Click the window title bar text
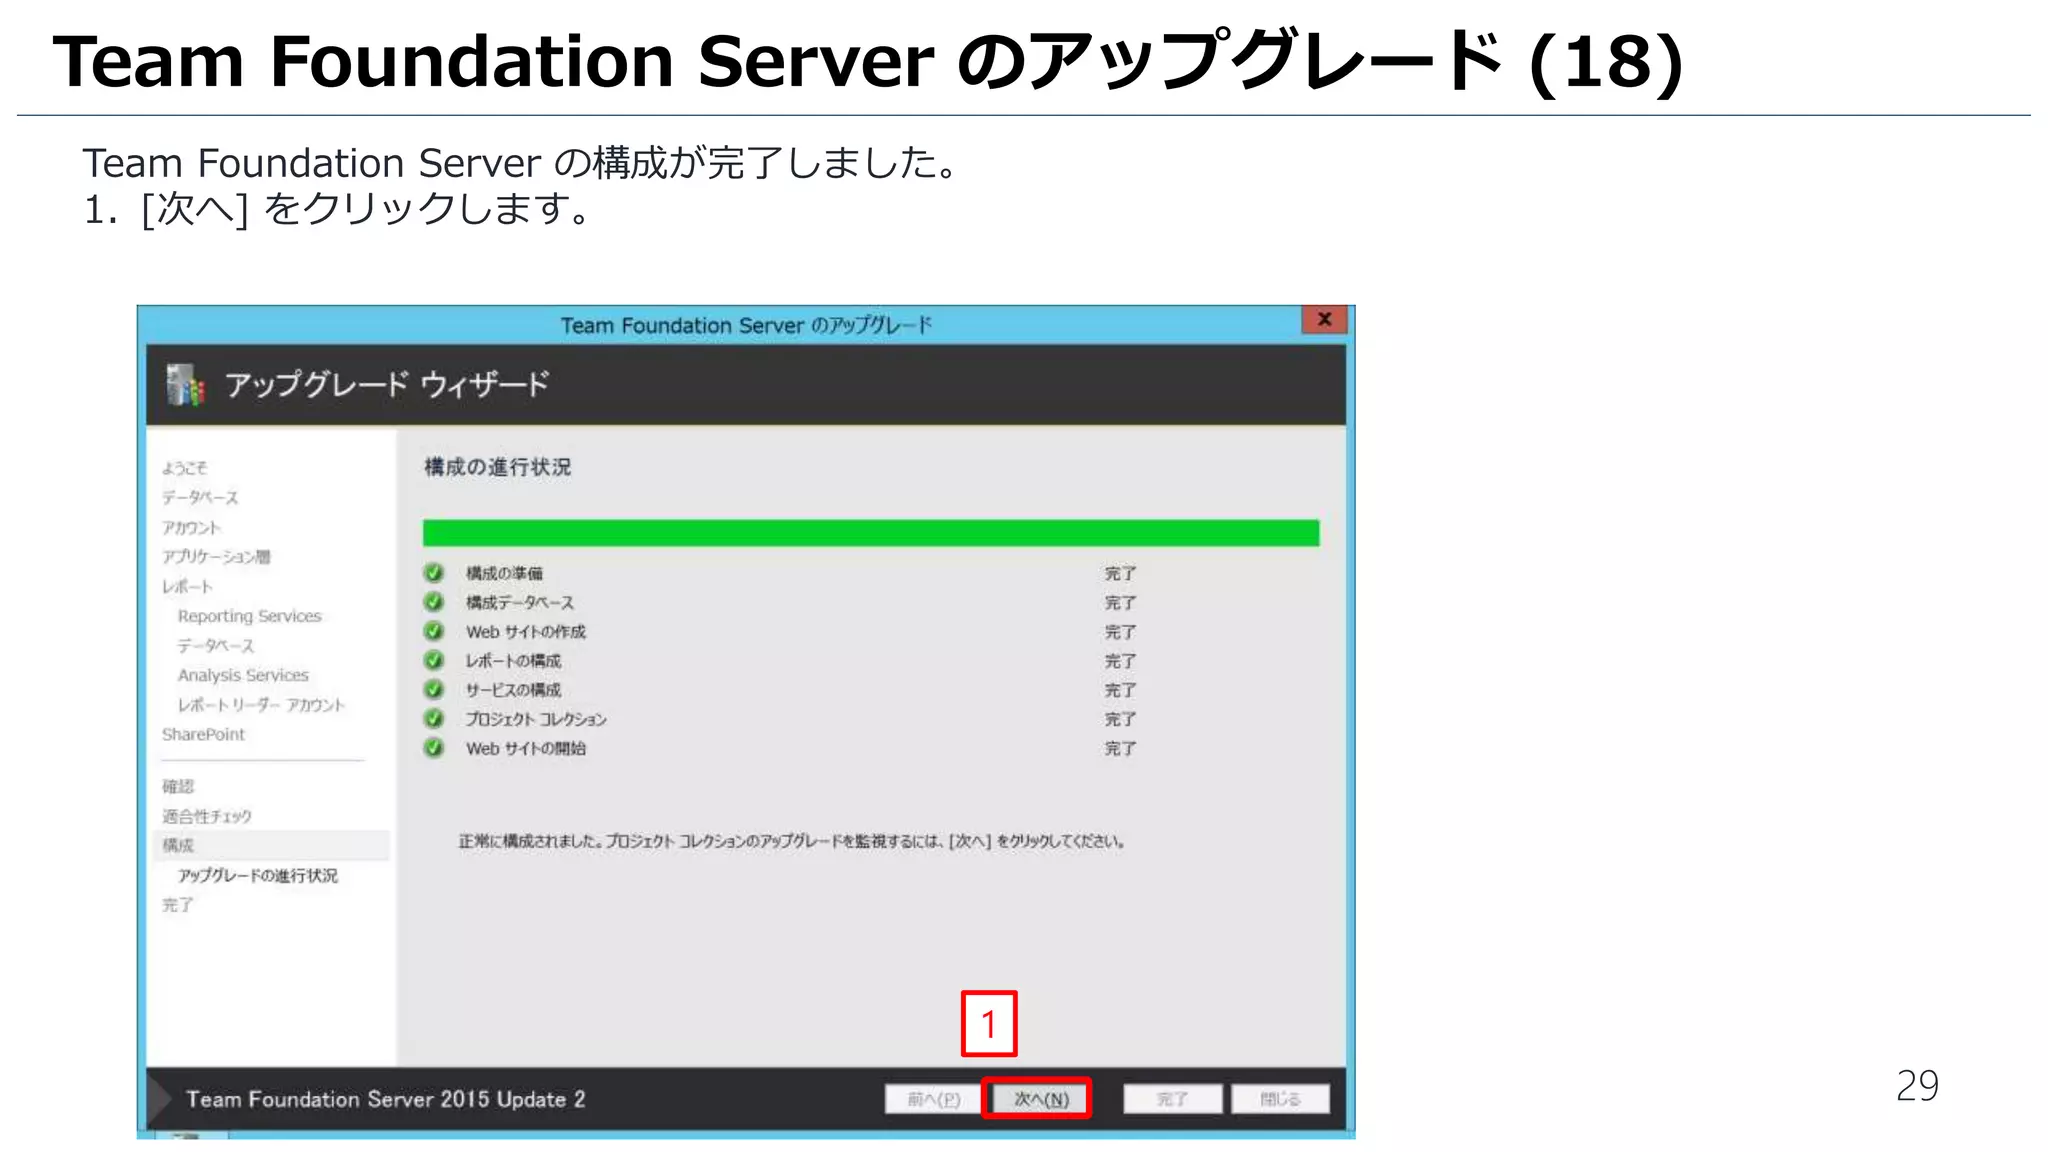Viewport: 2048px width, 1152px height. click(x=746, y=325)
